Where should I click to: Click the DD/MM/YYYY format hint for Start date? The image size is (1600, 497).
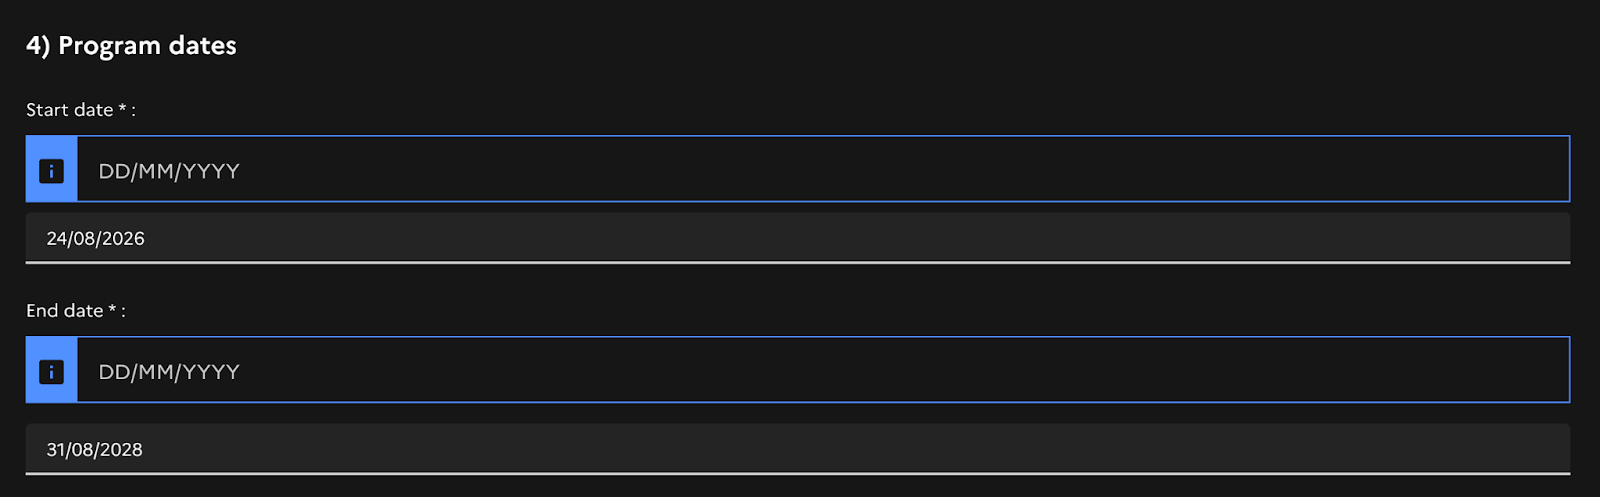168,171
